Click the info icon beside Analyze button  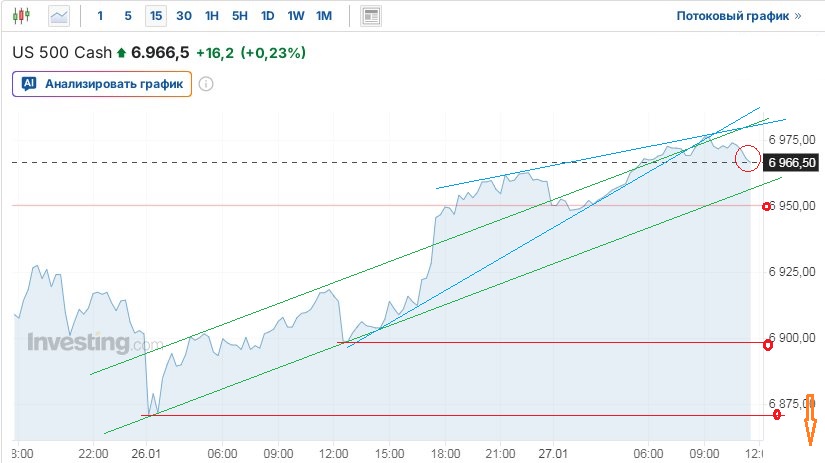coord(206,84)
